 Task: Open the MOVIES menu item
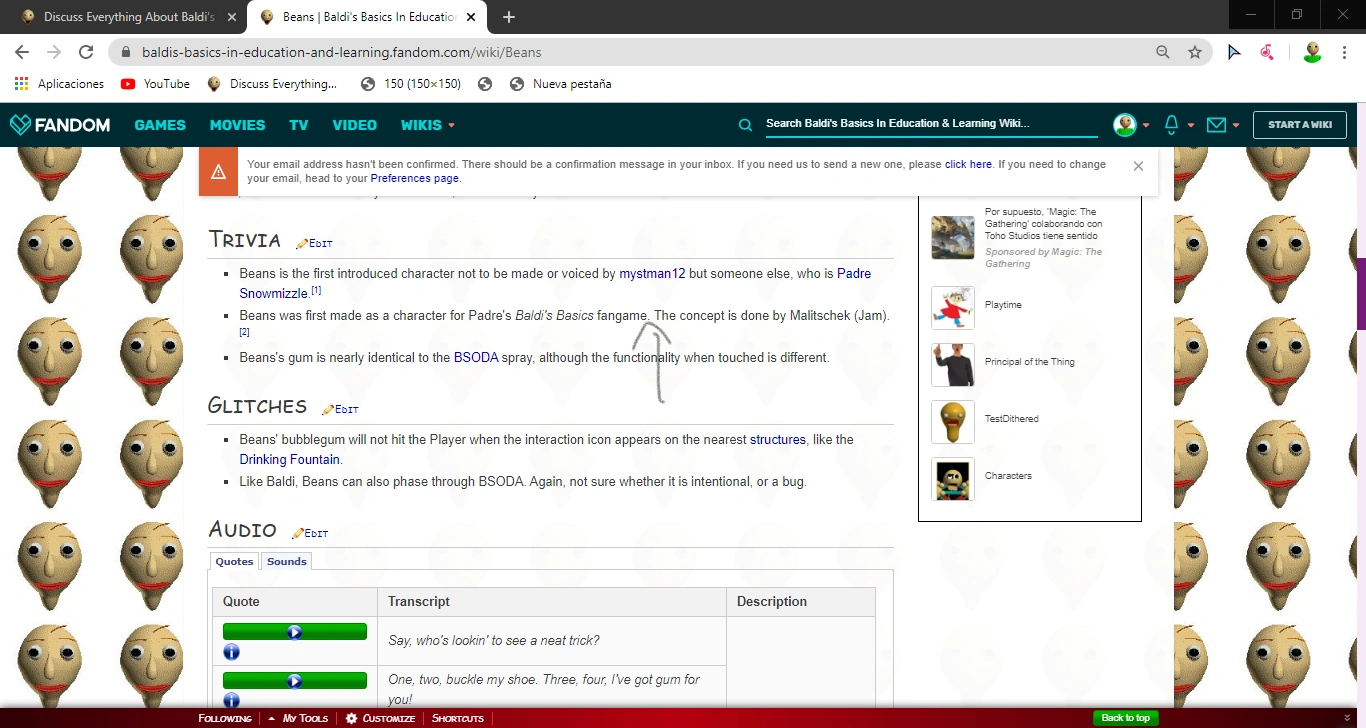pos(237,125)
